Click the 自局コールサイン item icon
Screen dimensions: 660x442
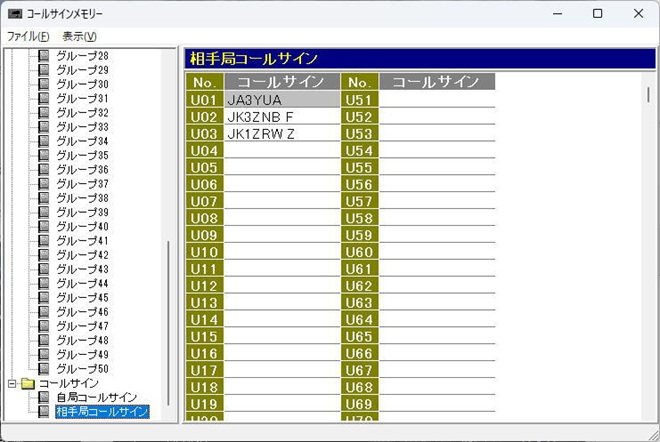[x=44, y=397]
